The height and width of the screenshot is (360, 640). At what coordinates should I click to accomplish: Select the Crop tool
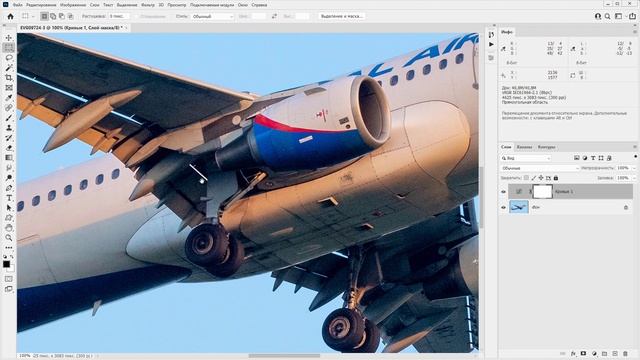[x=9, y=78]
